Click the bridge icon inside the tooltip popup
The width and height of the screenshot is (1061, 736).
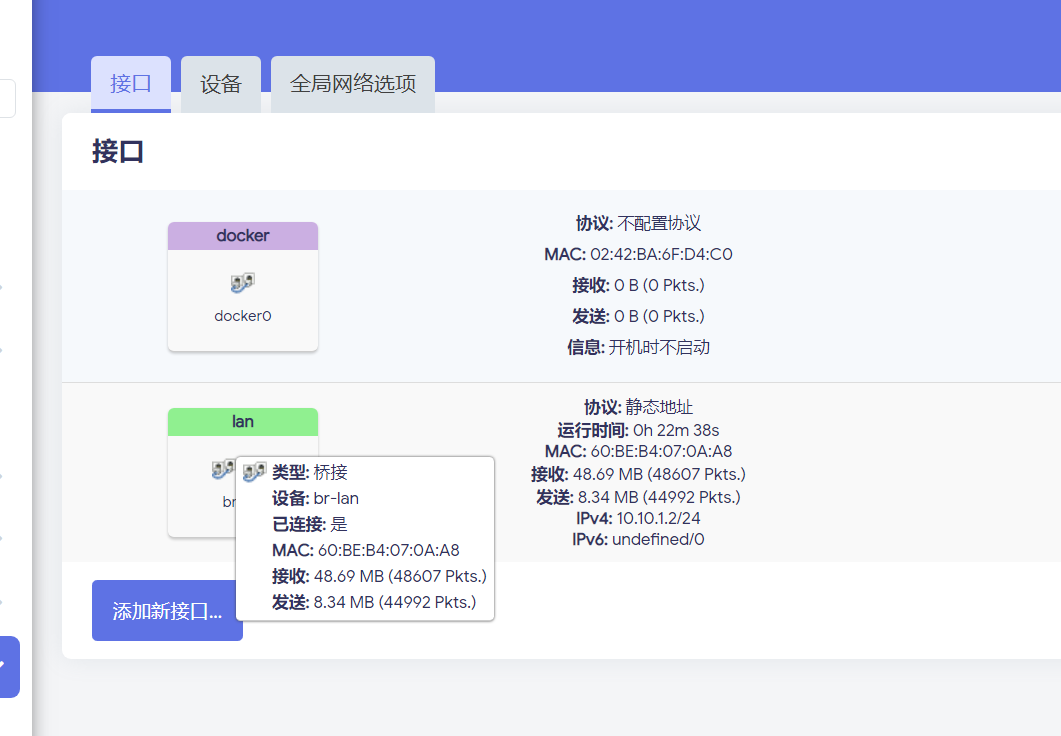coord(255,472)
